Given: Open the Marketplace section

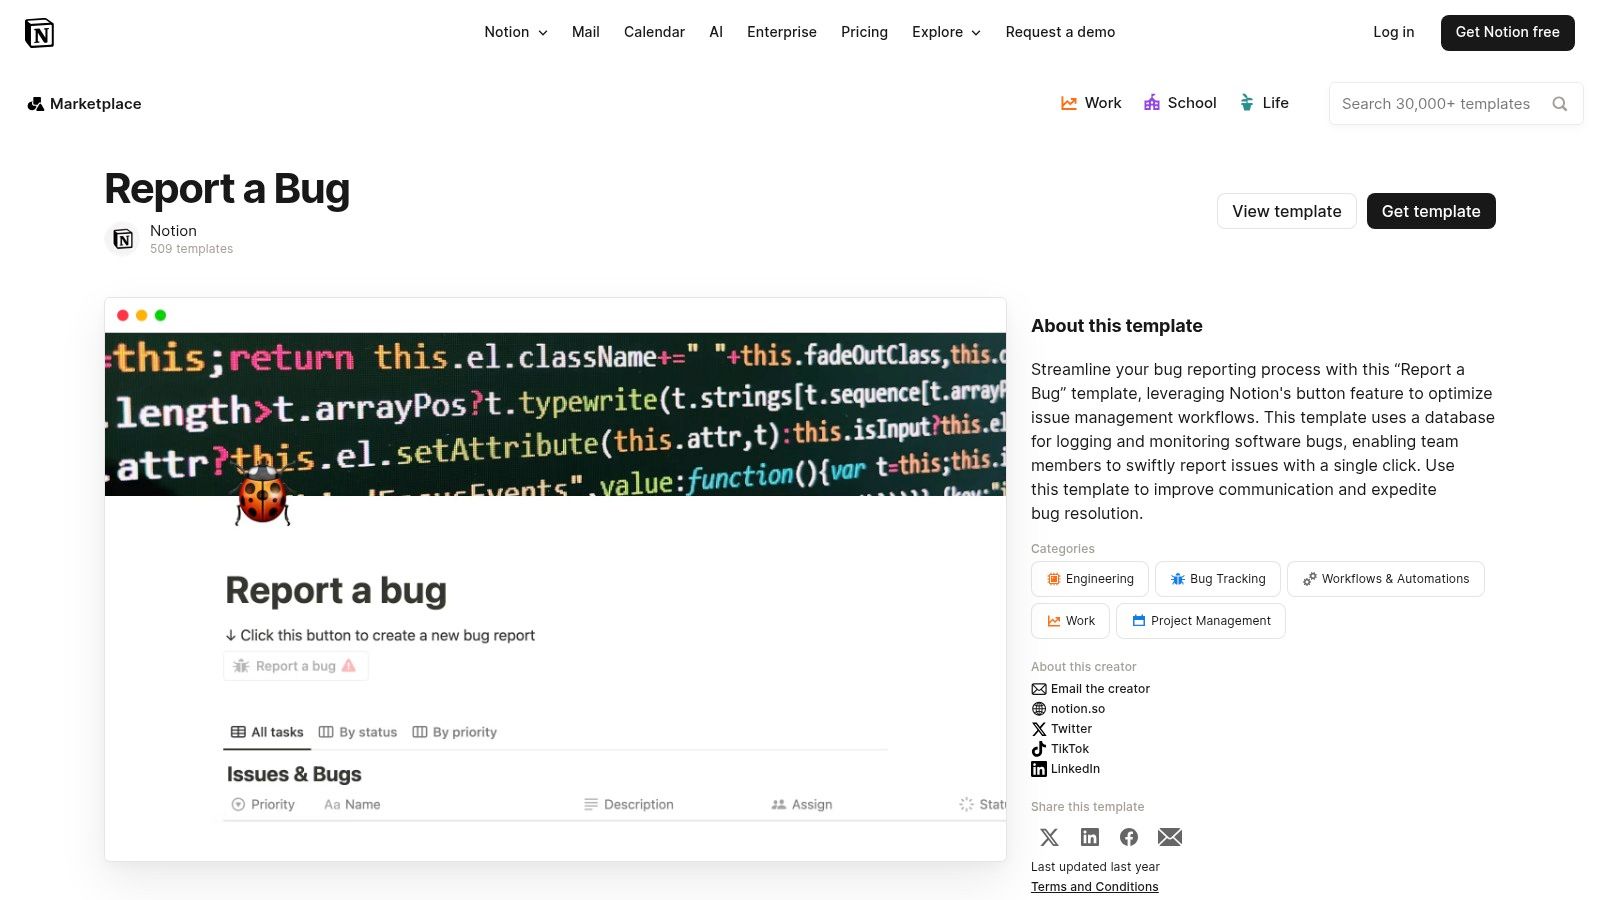Looking at the screenshot, I should (x=84, y=103).
